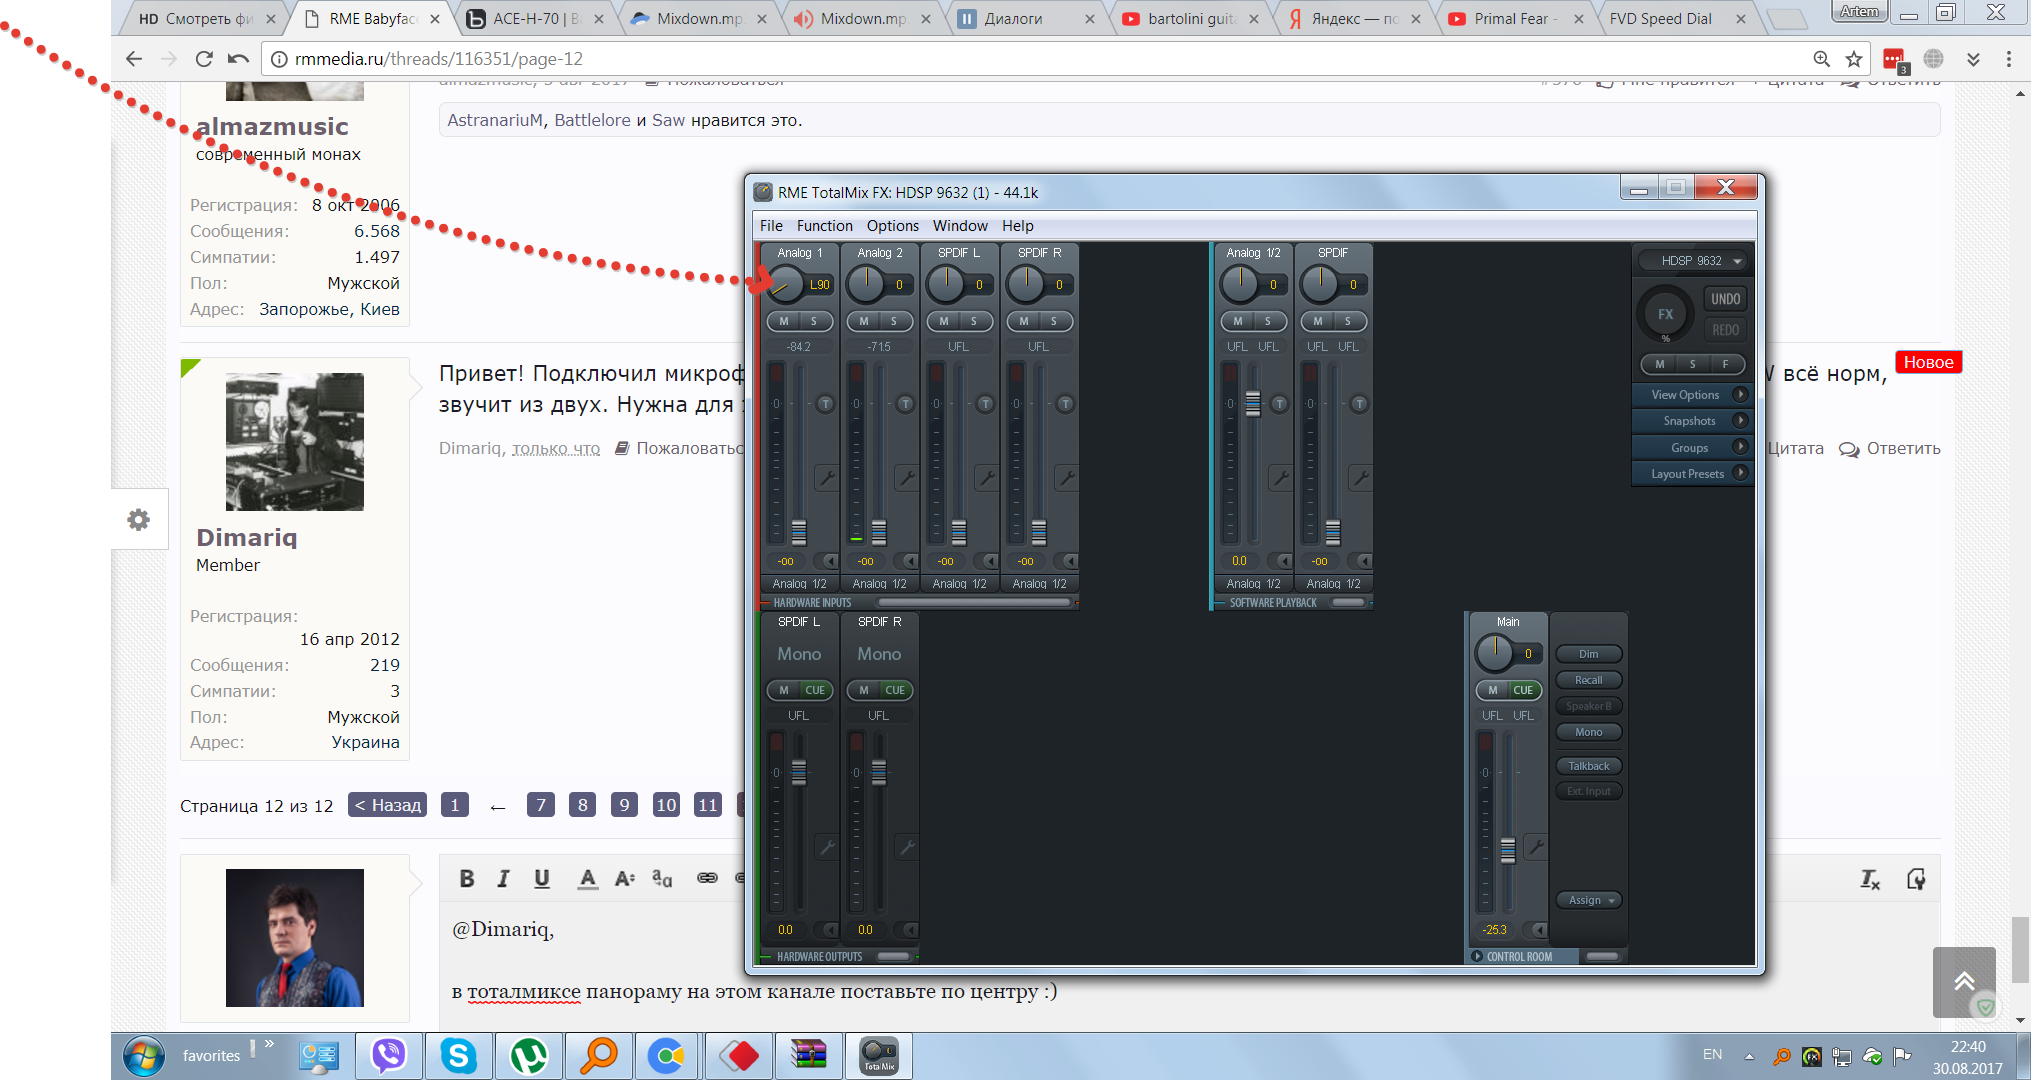Click the Dim button in Control Room

(1588, 654)
